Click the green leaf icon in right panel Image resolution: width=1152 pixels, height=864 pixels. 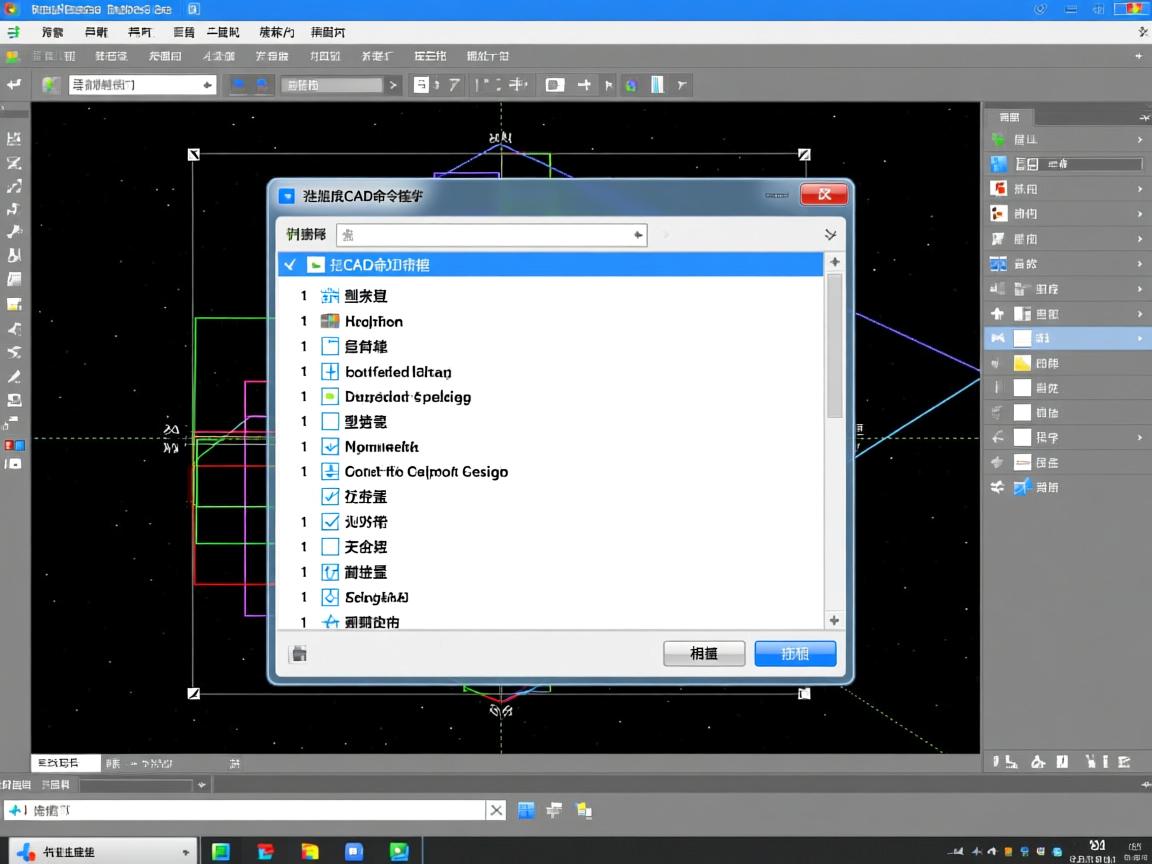(998, 139)
